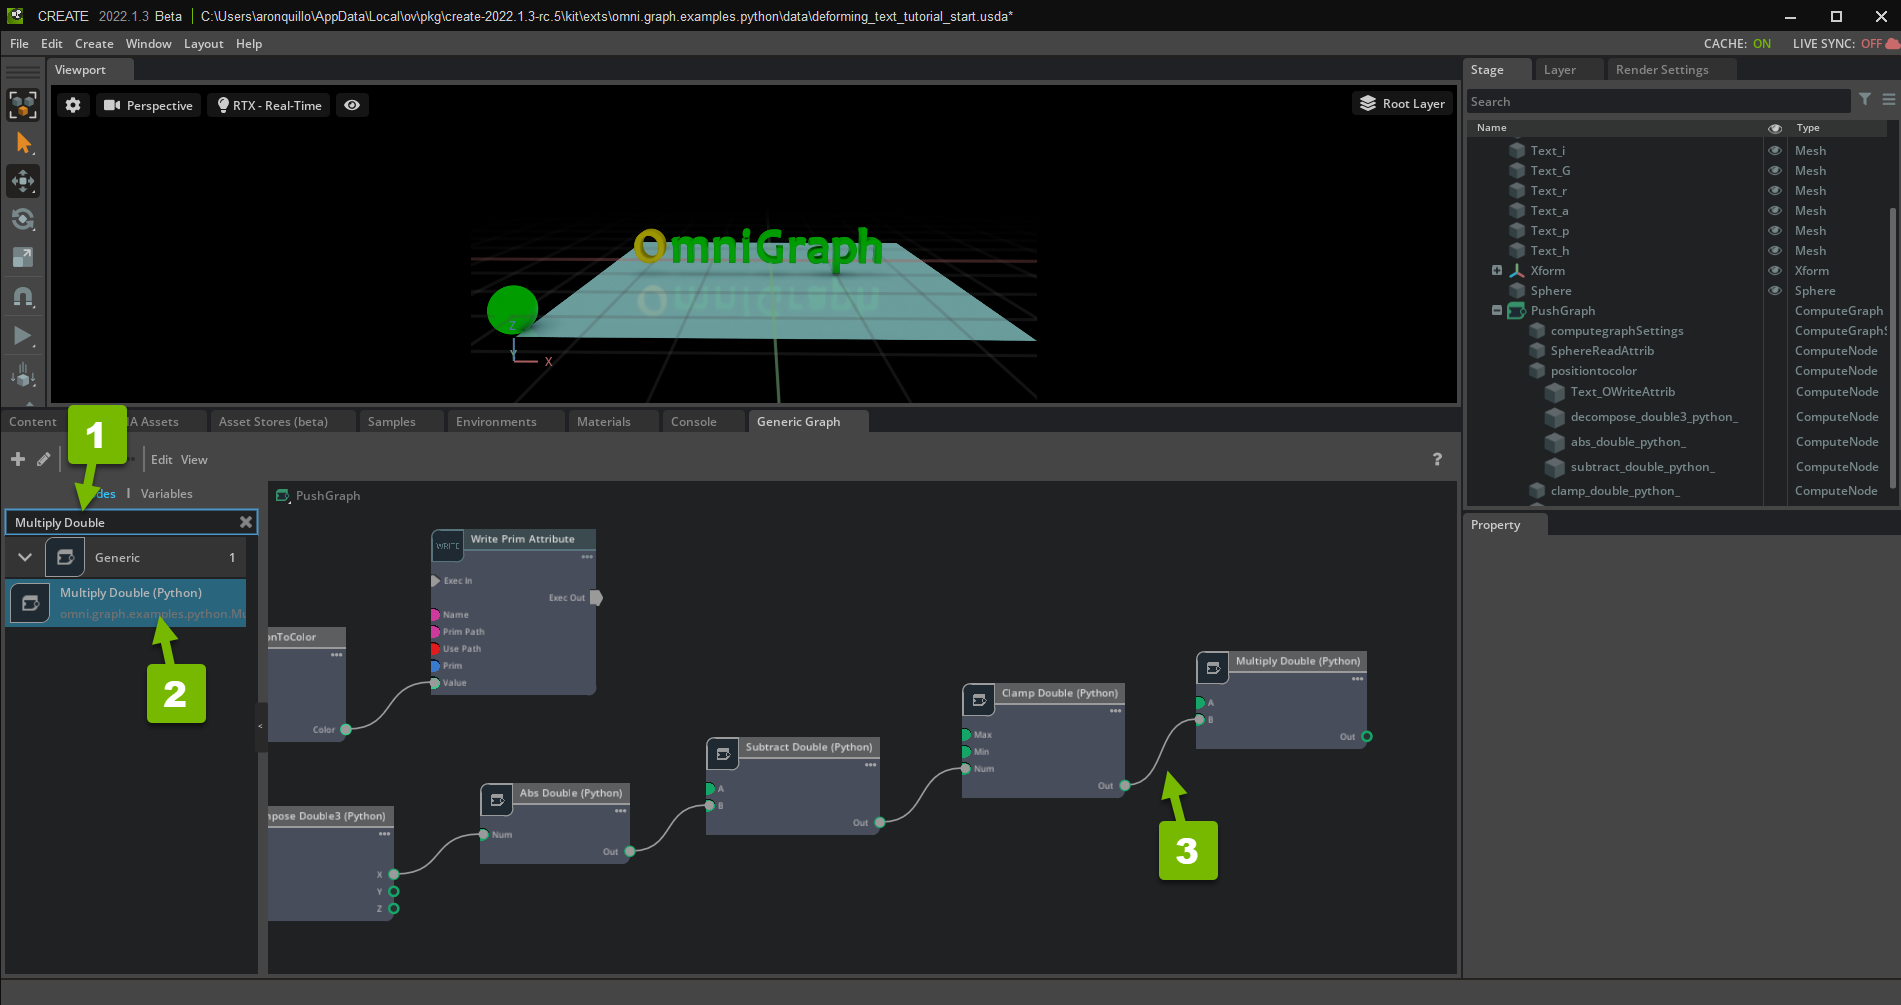This screenshot has width=1901, height=1005.
Task: Switch to the Render Settings tab
Action: 1661,70
